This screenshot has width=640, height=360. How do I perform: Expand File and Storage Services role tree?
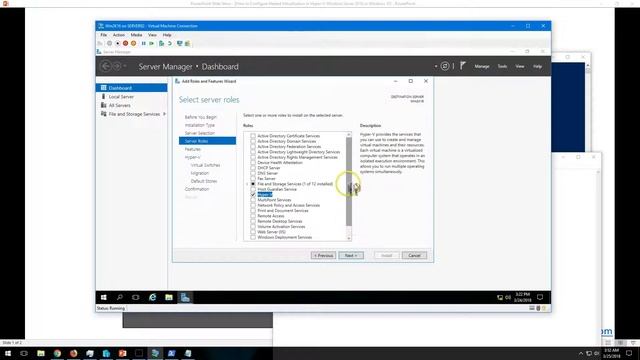pos(247,184)
